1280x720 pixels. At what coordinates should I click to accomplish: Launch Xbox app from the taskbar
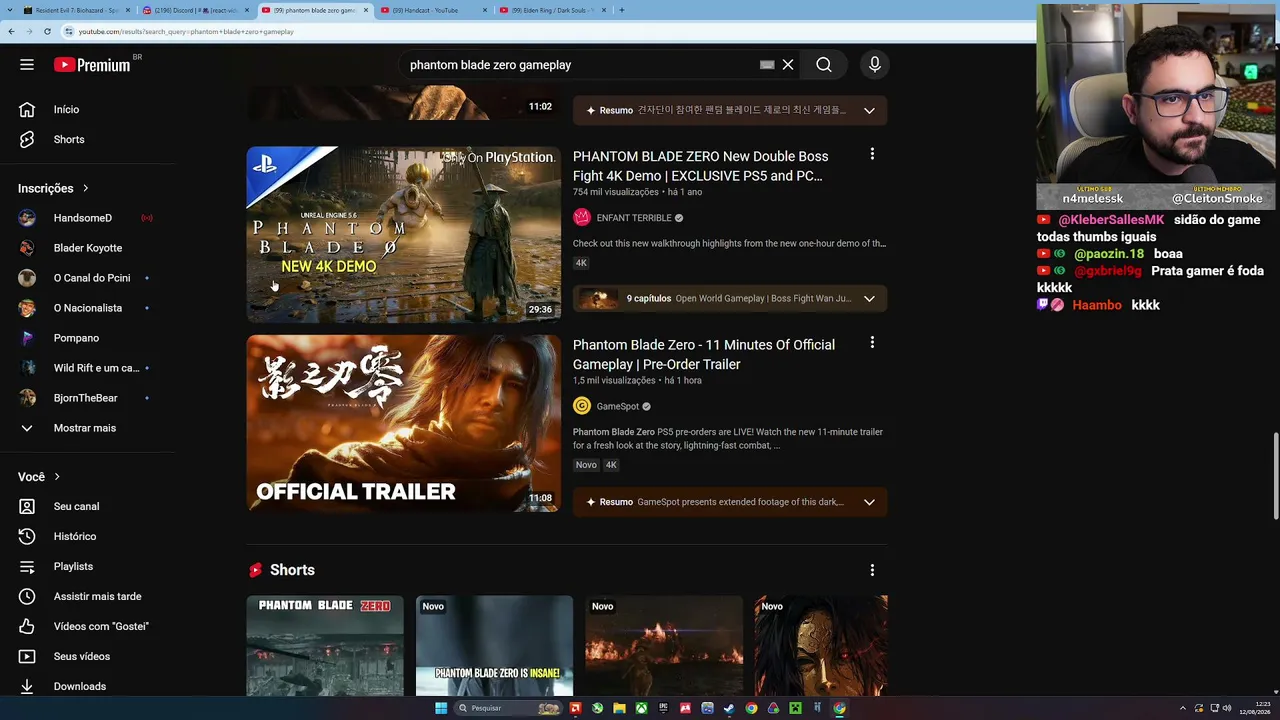click(641, 708)
